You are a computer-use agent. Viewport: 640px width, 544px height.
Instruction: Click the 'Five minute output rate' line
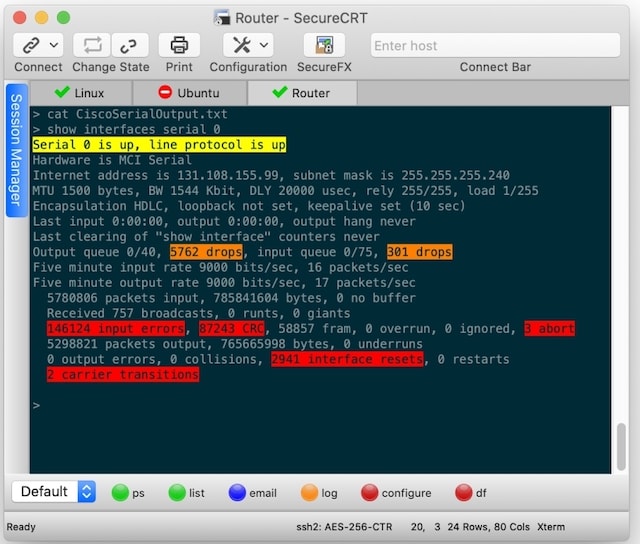[224, 283]
